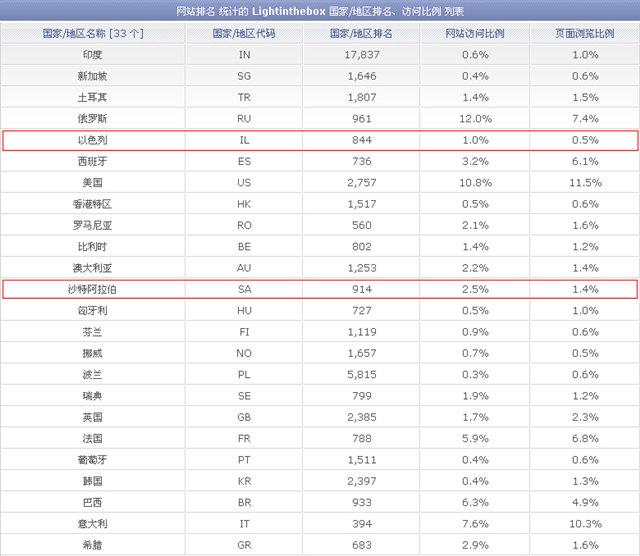The height and width of the screenshot is (556, 640).
Task: Click the TR country code
Action: (x=244, y=98)
